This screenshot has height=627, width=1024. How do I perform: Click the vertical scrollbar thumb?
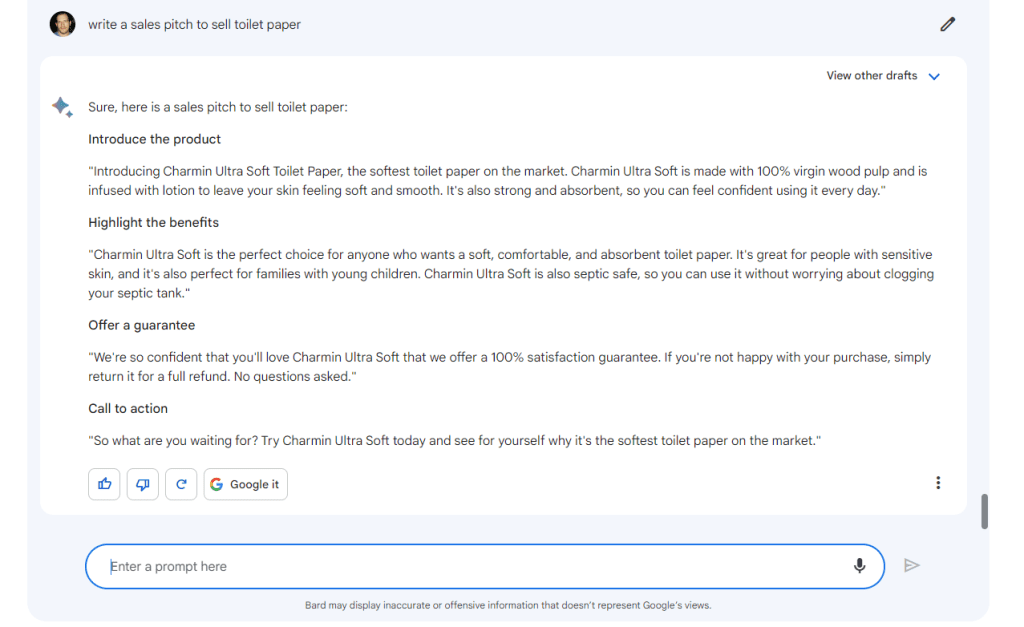click(x=984, y=511)
